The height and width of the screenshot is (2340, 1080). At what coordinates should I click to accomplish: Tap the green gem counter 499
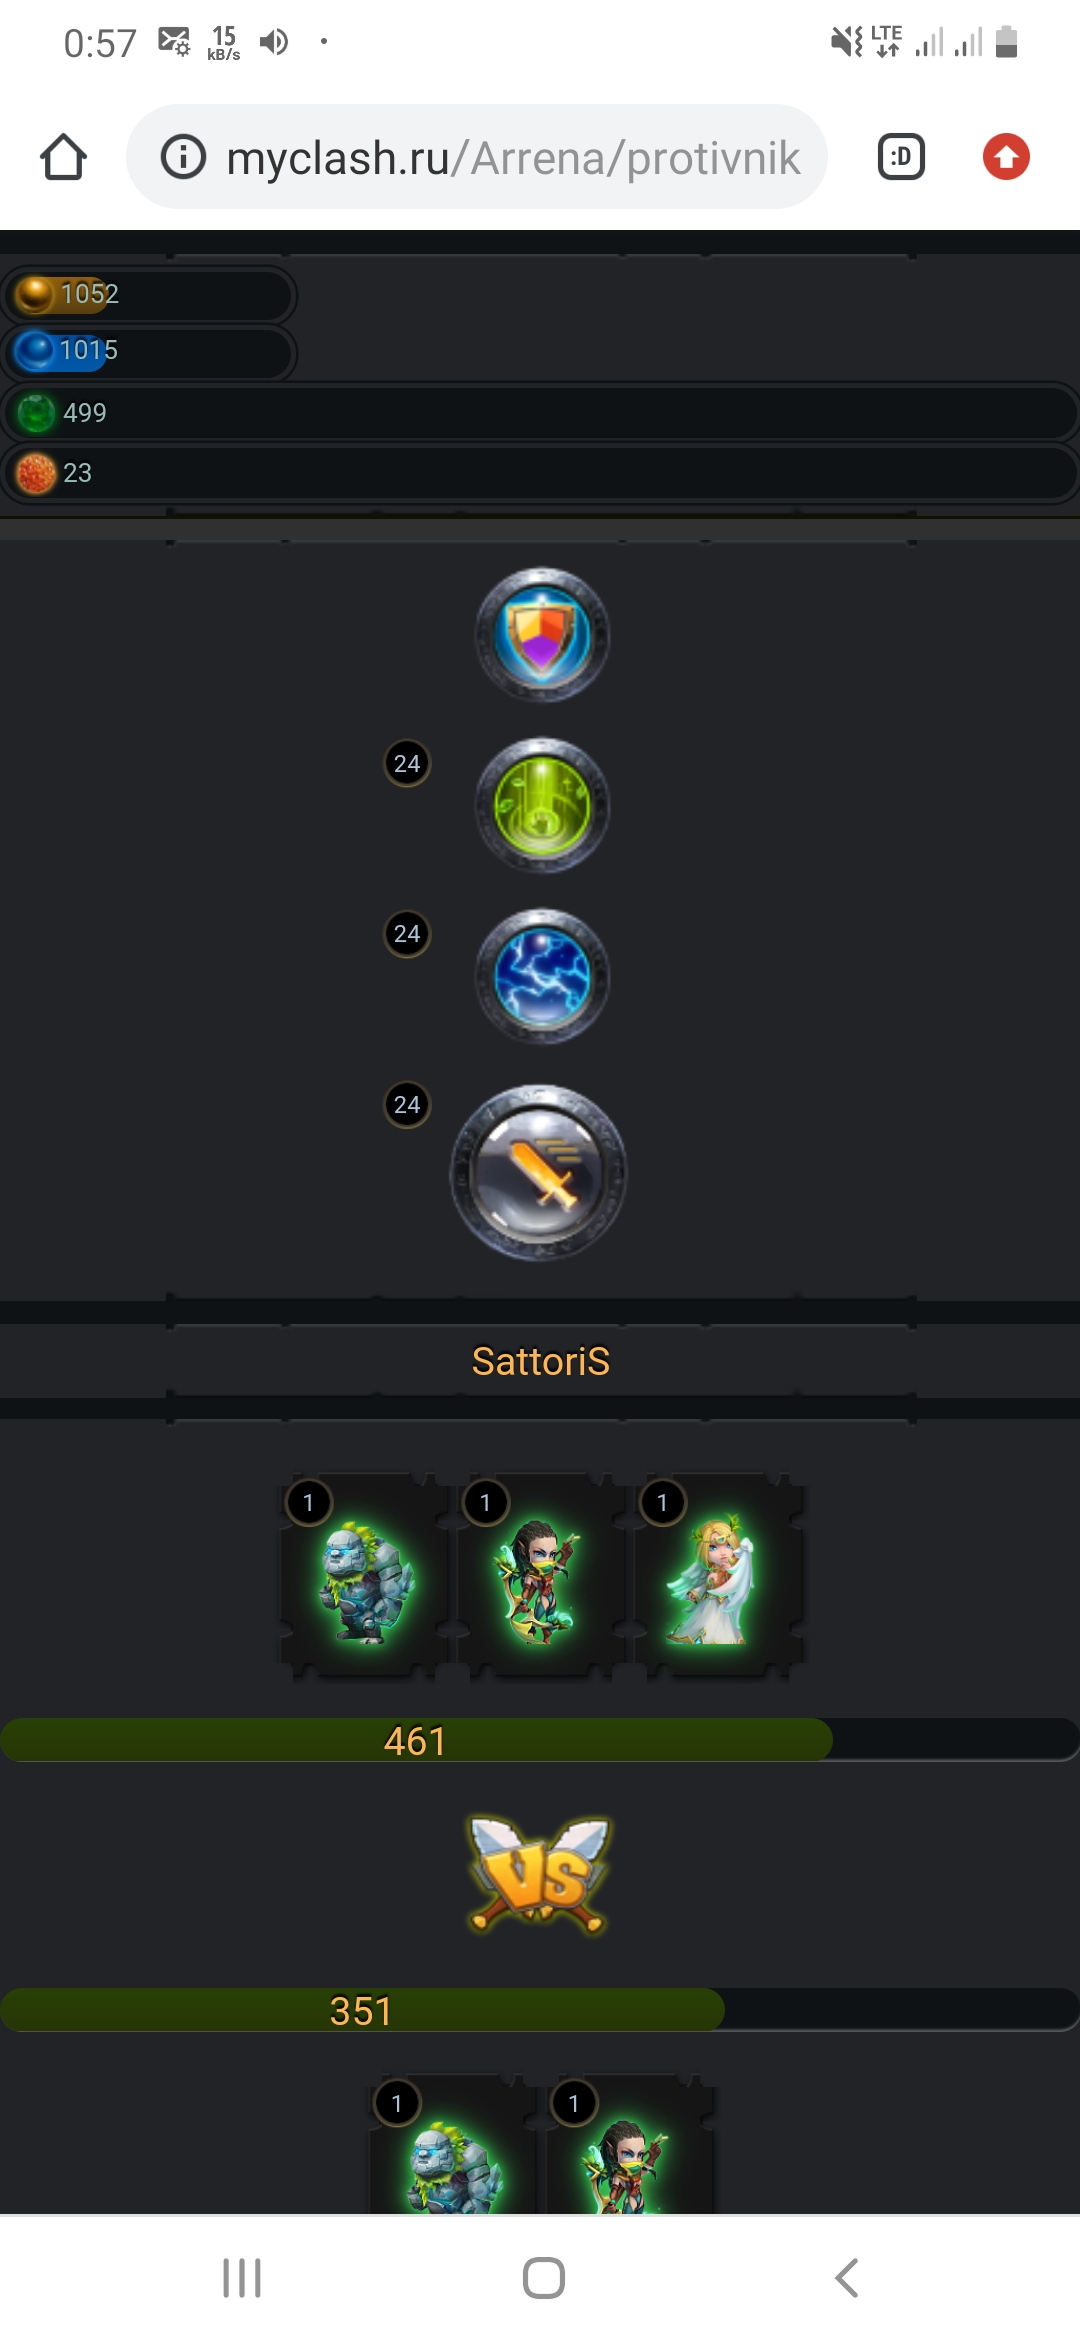pyautogui.click(x=540, y=412)
